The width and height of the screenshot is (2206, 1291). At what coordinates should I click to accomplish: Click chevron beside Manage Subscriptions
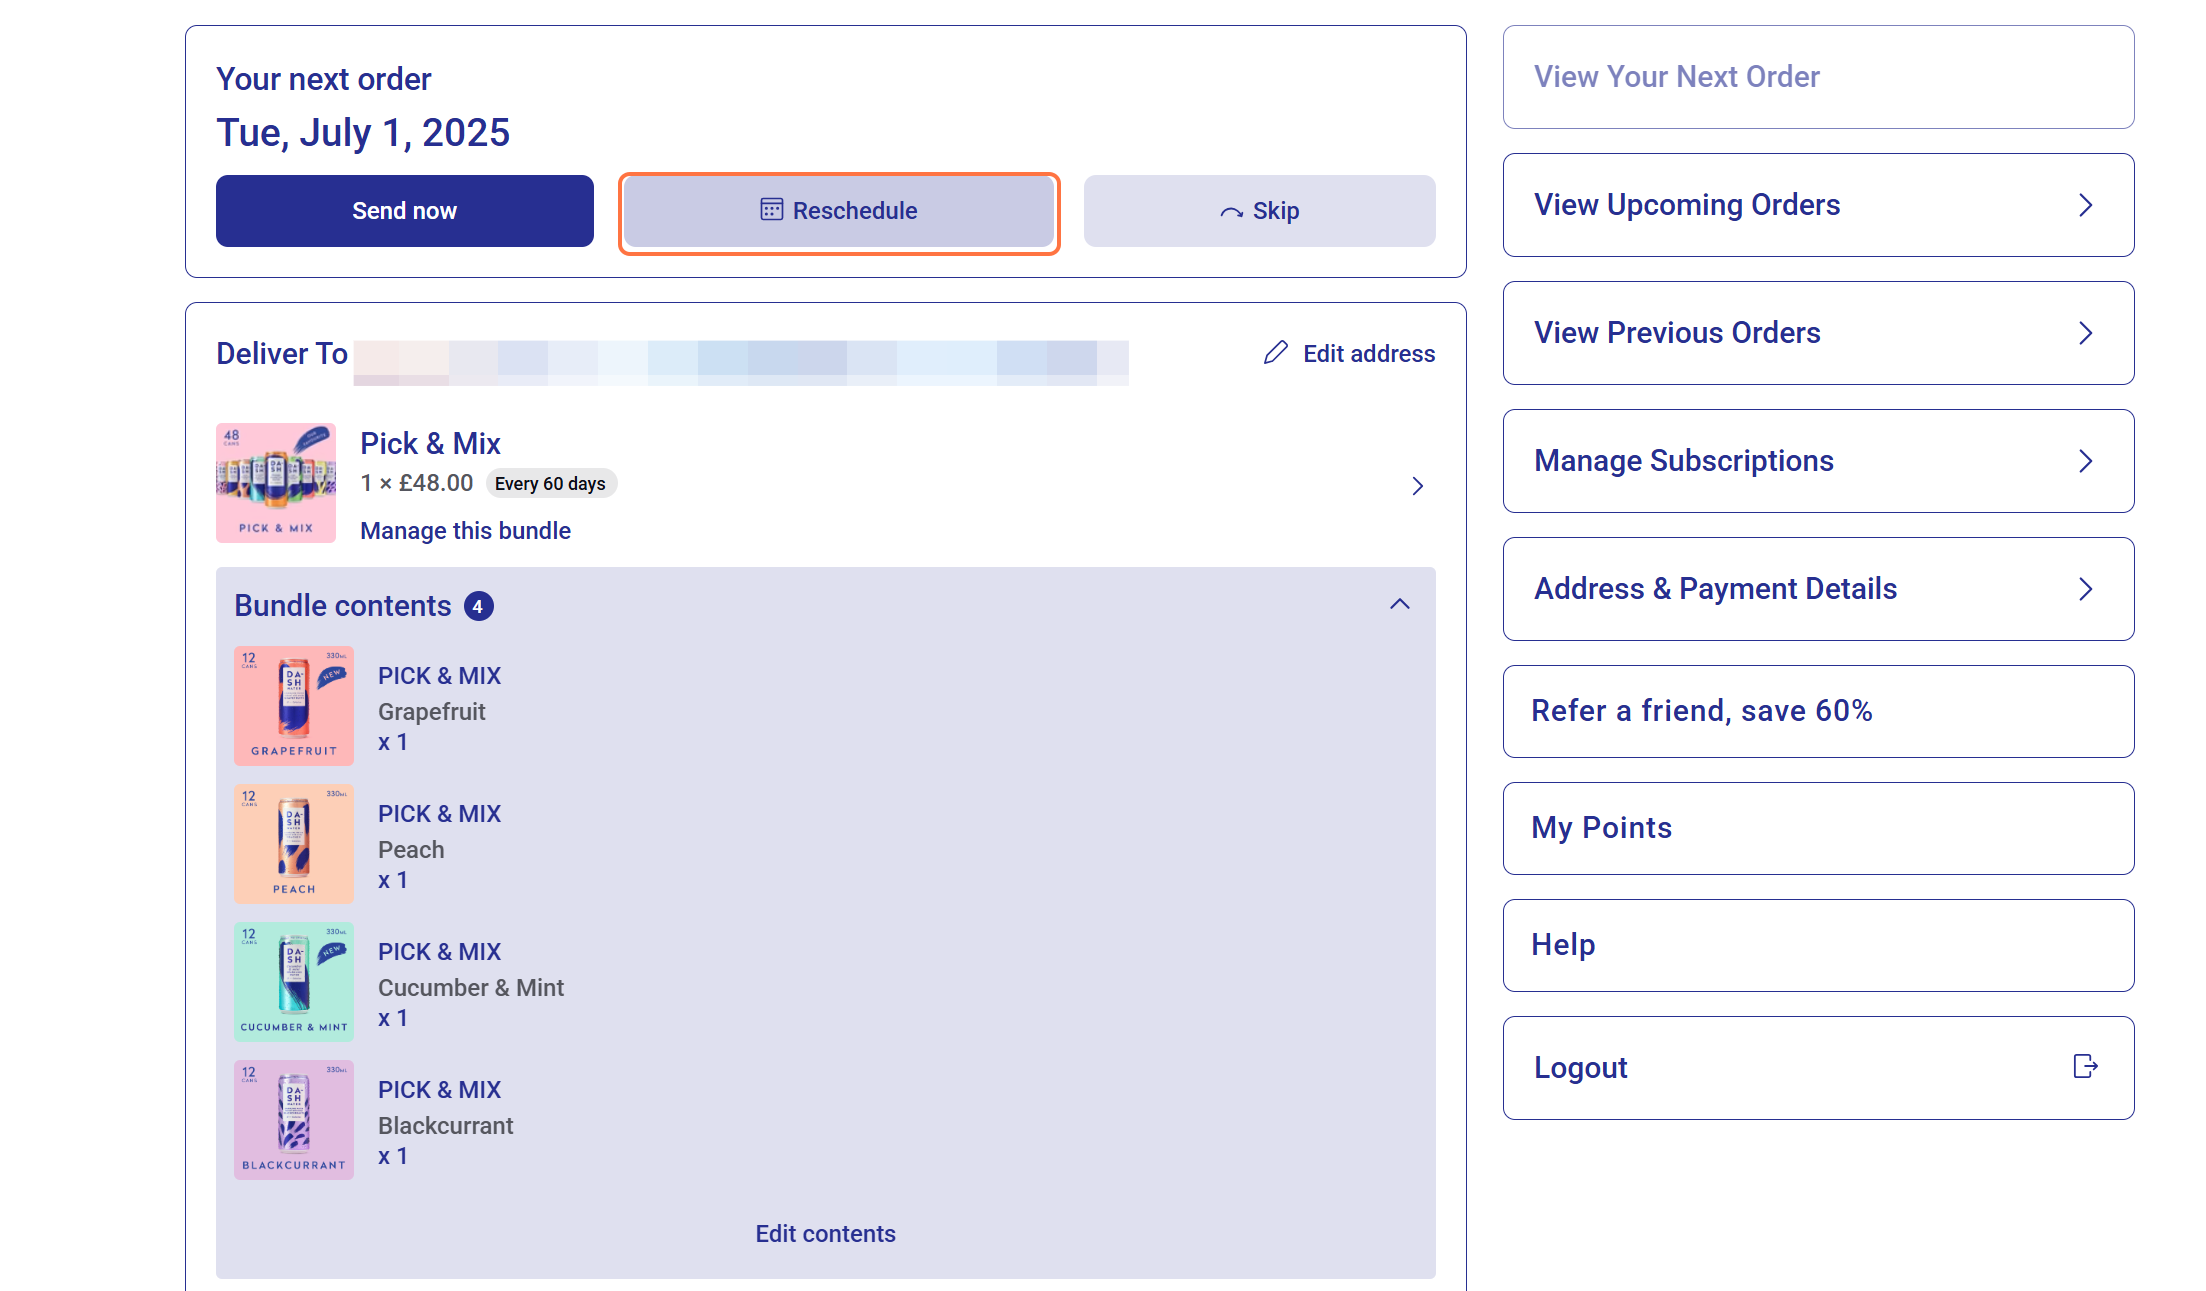coord(2085,461)
